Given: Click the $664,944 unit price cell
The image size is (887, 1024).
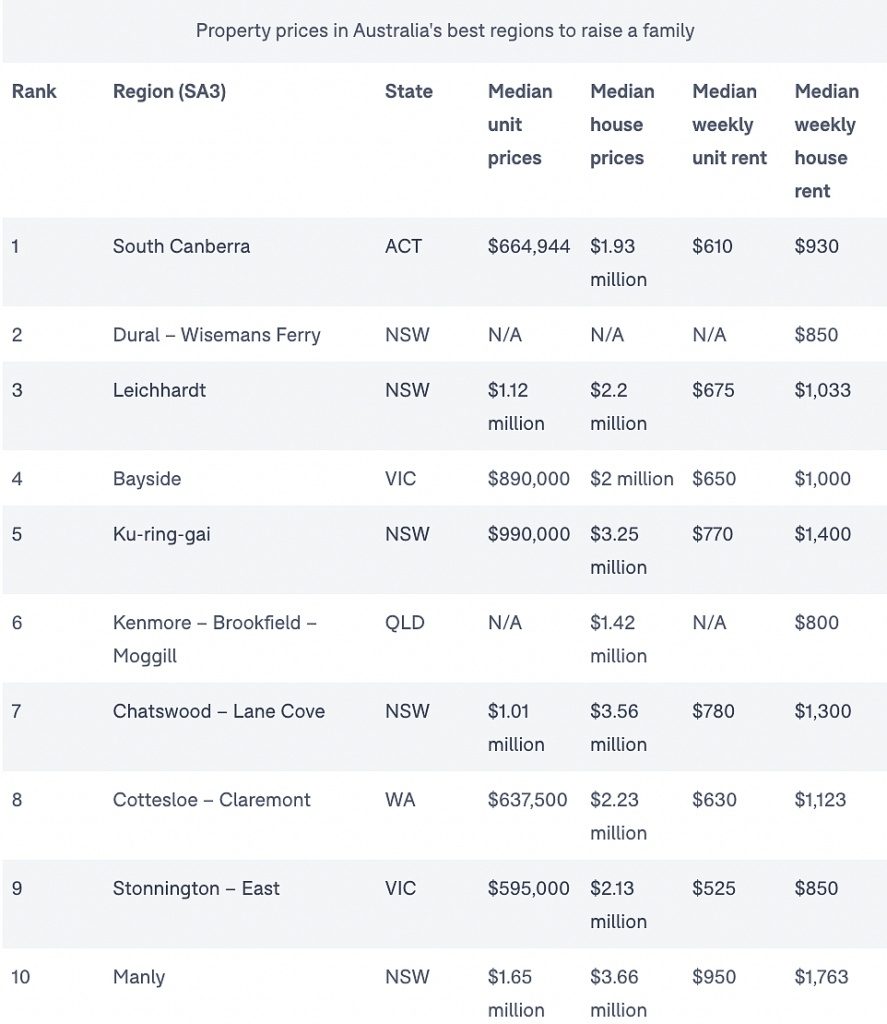Looking at the screenshot, I should (x=528, y=246).
